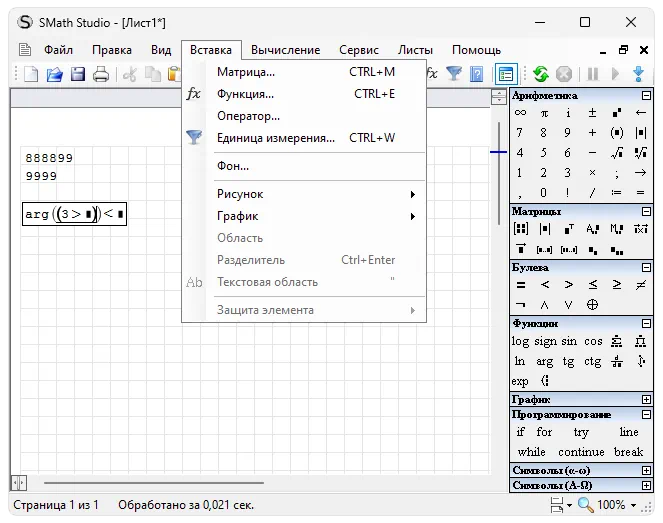Screen dimensions: 663x523
Task: Click the Pause calculation toolbar icon
Action: click(593, 74)
